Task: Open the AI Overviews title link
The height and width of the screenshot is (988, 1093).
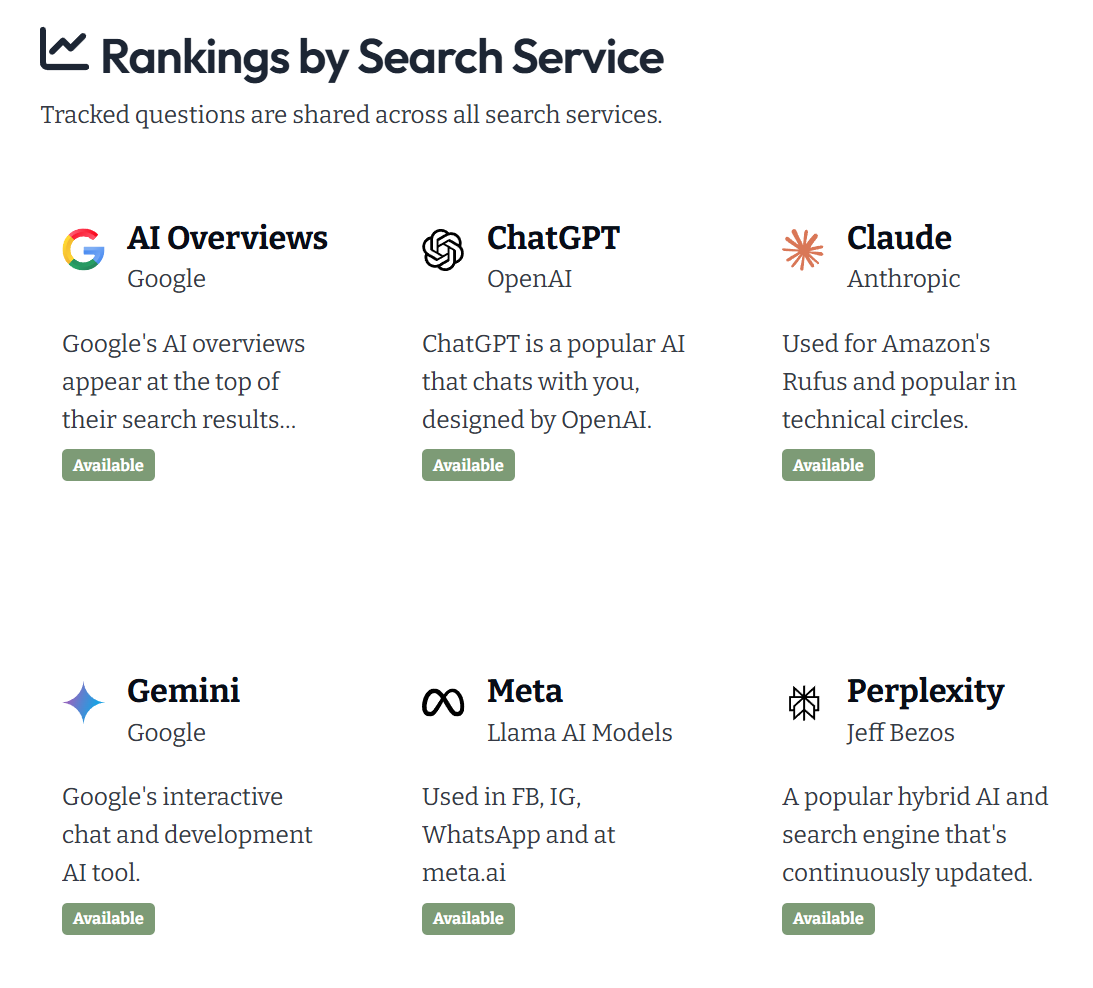Action: [x=227, y=238]
